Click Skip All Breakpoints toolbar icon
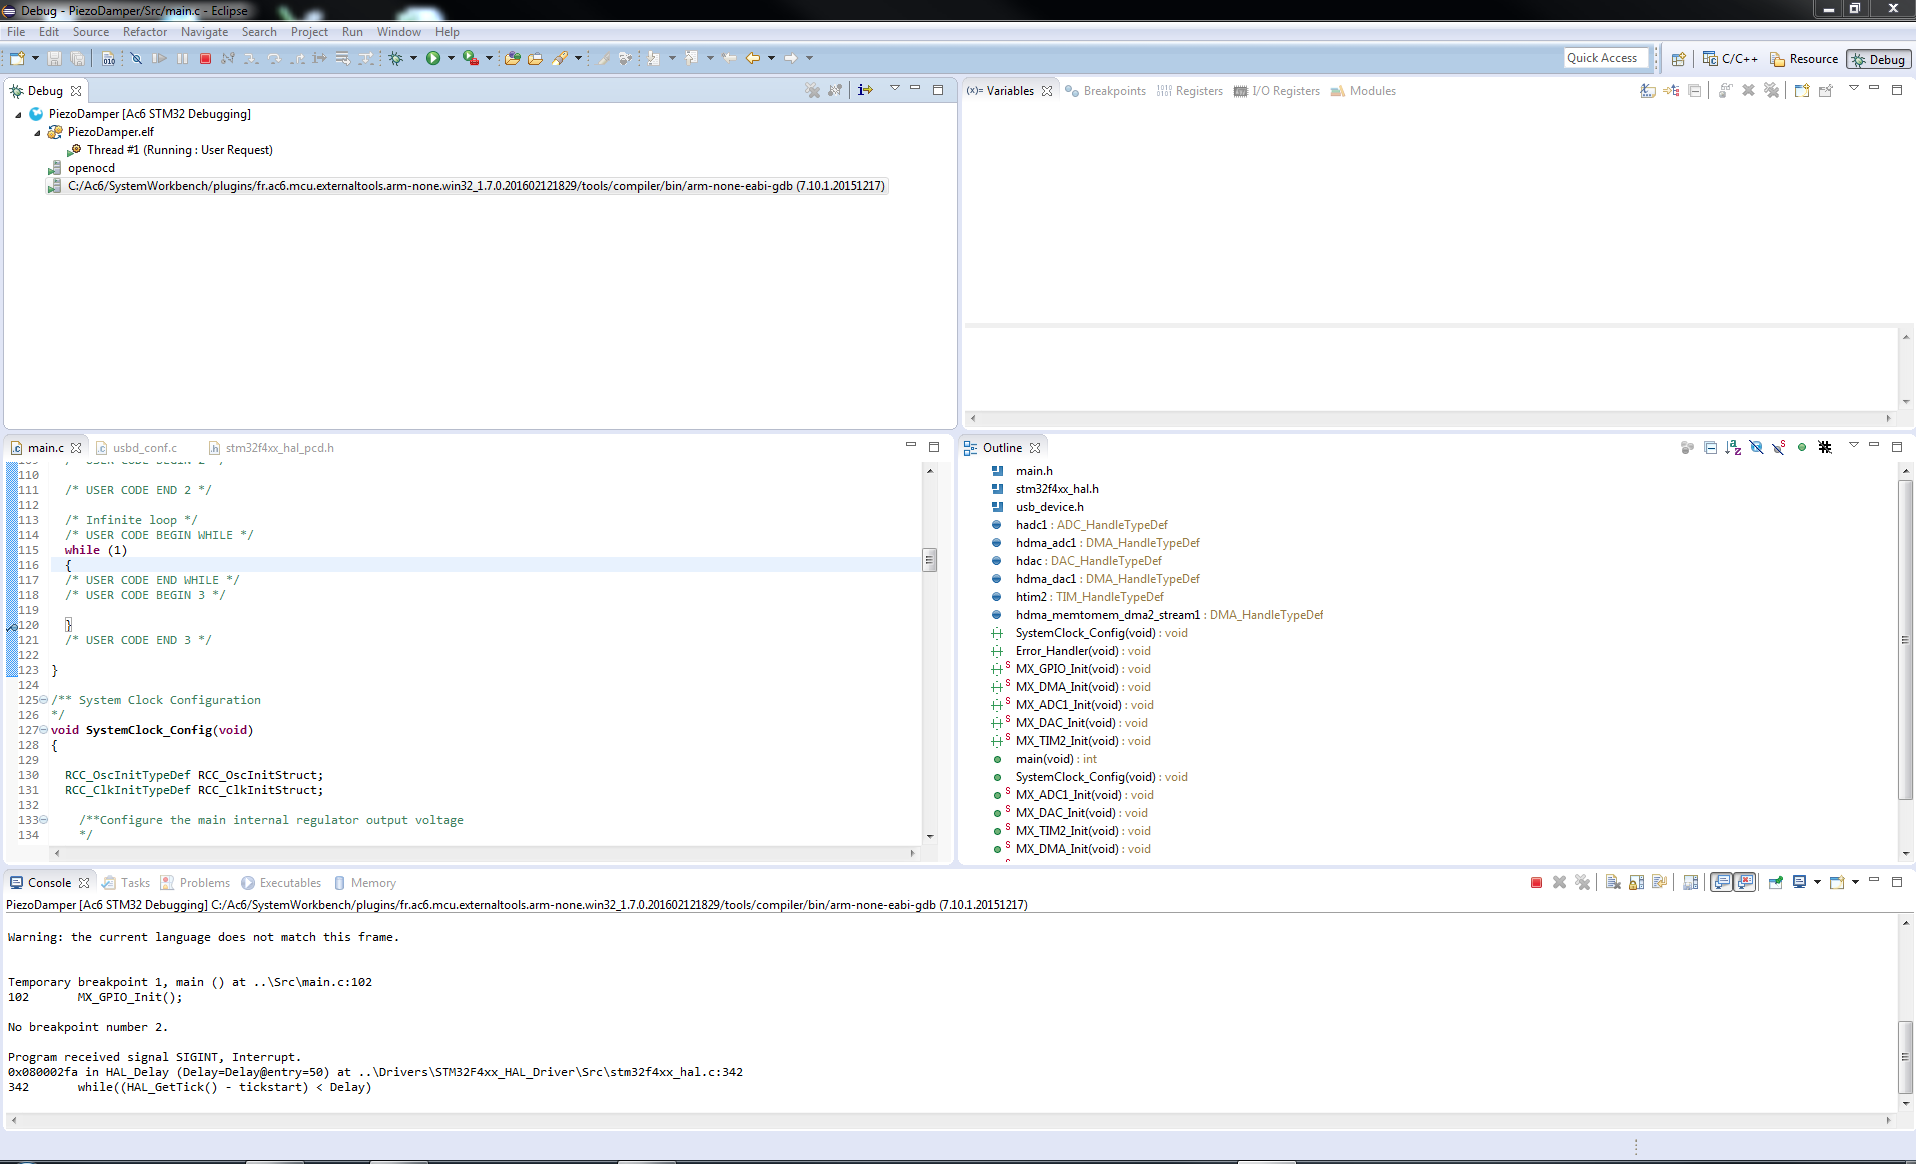Image resolution: width=1916 pixels, height=1164 pixels. click(137, 59)
